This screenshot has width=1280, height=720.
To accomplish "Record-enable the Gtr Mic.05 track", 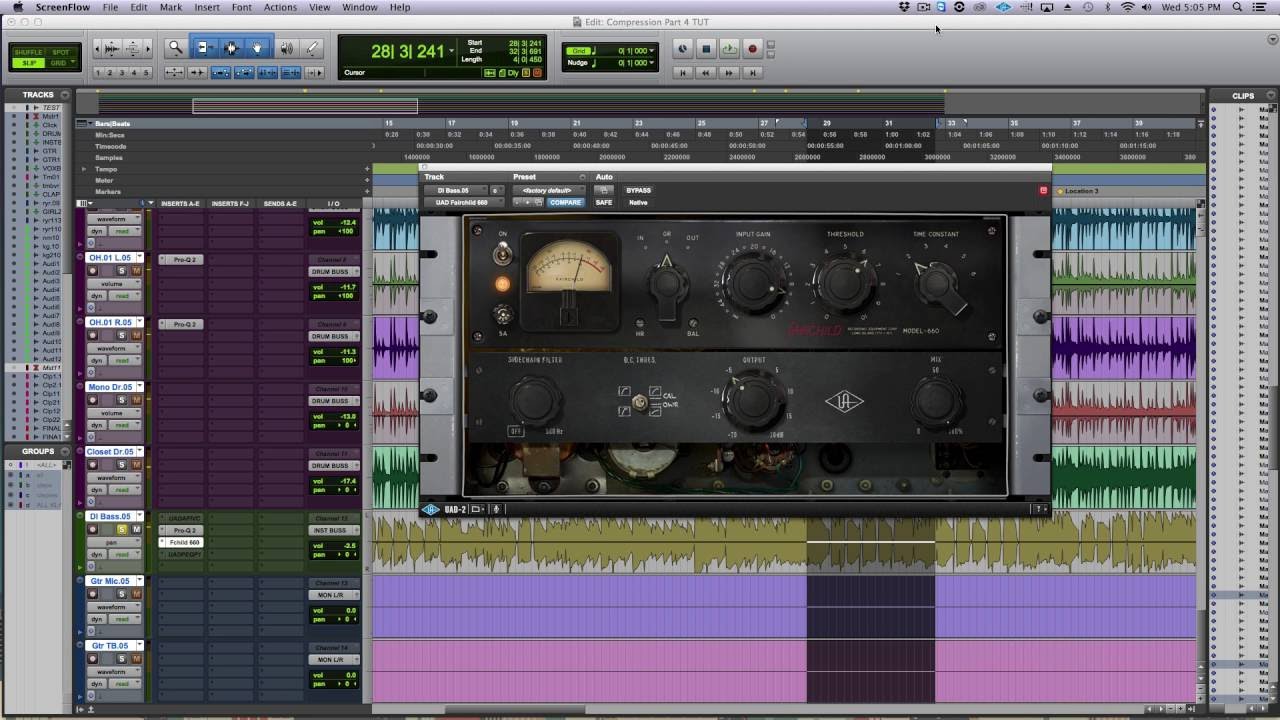I will (x=93, y=594).
